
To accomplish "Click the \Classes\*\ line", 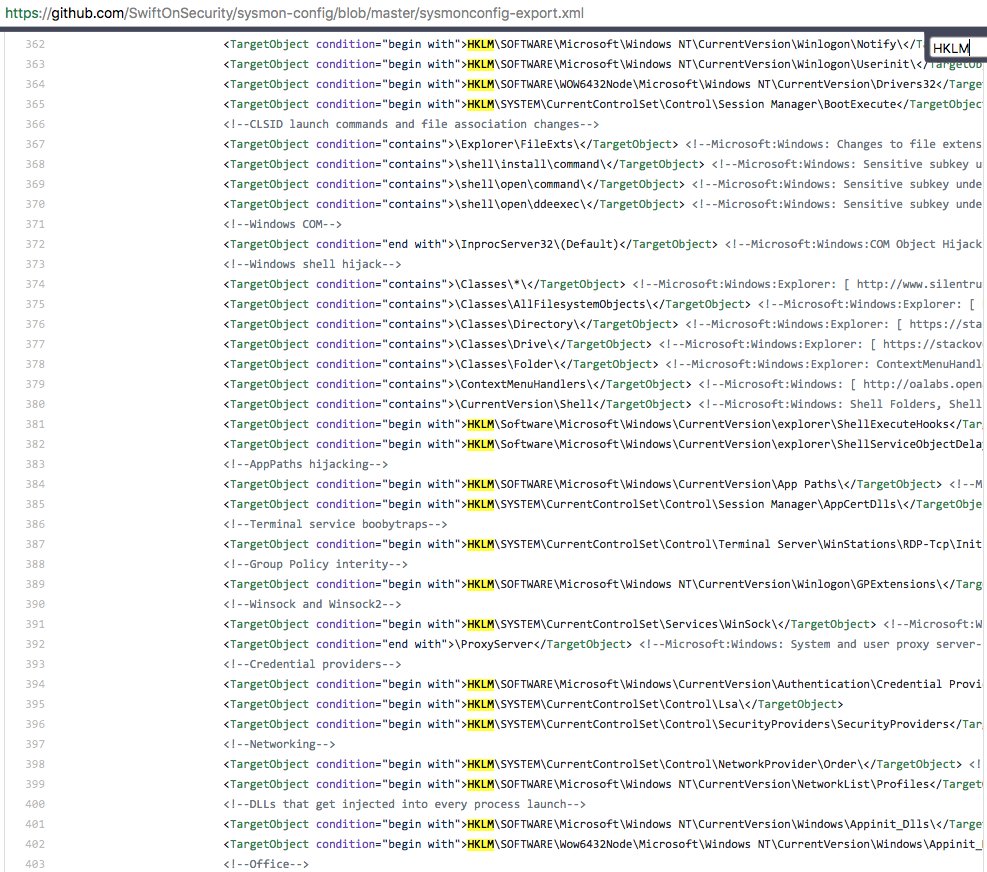I will 603,284.
